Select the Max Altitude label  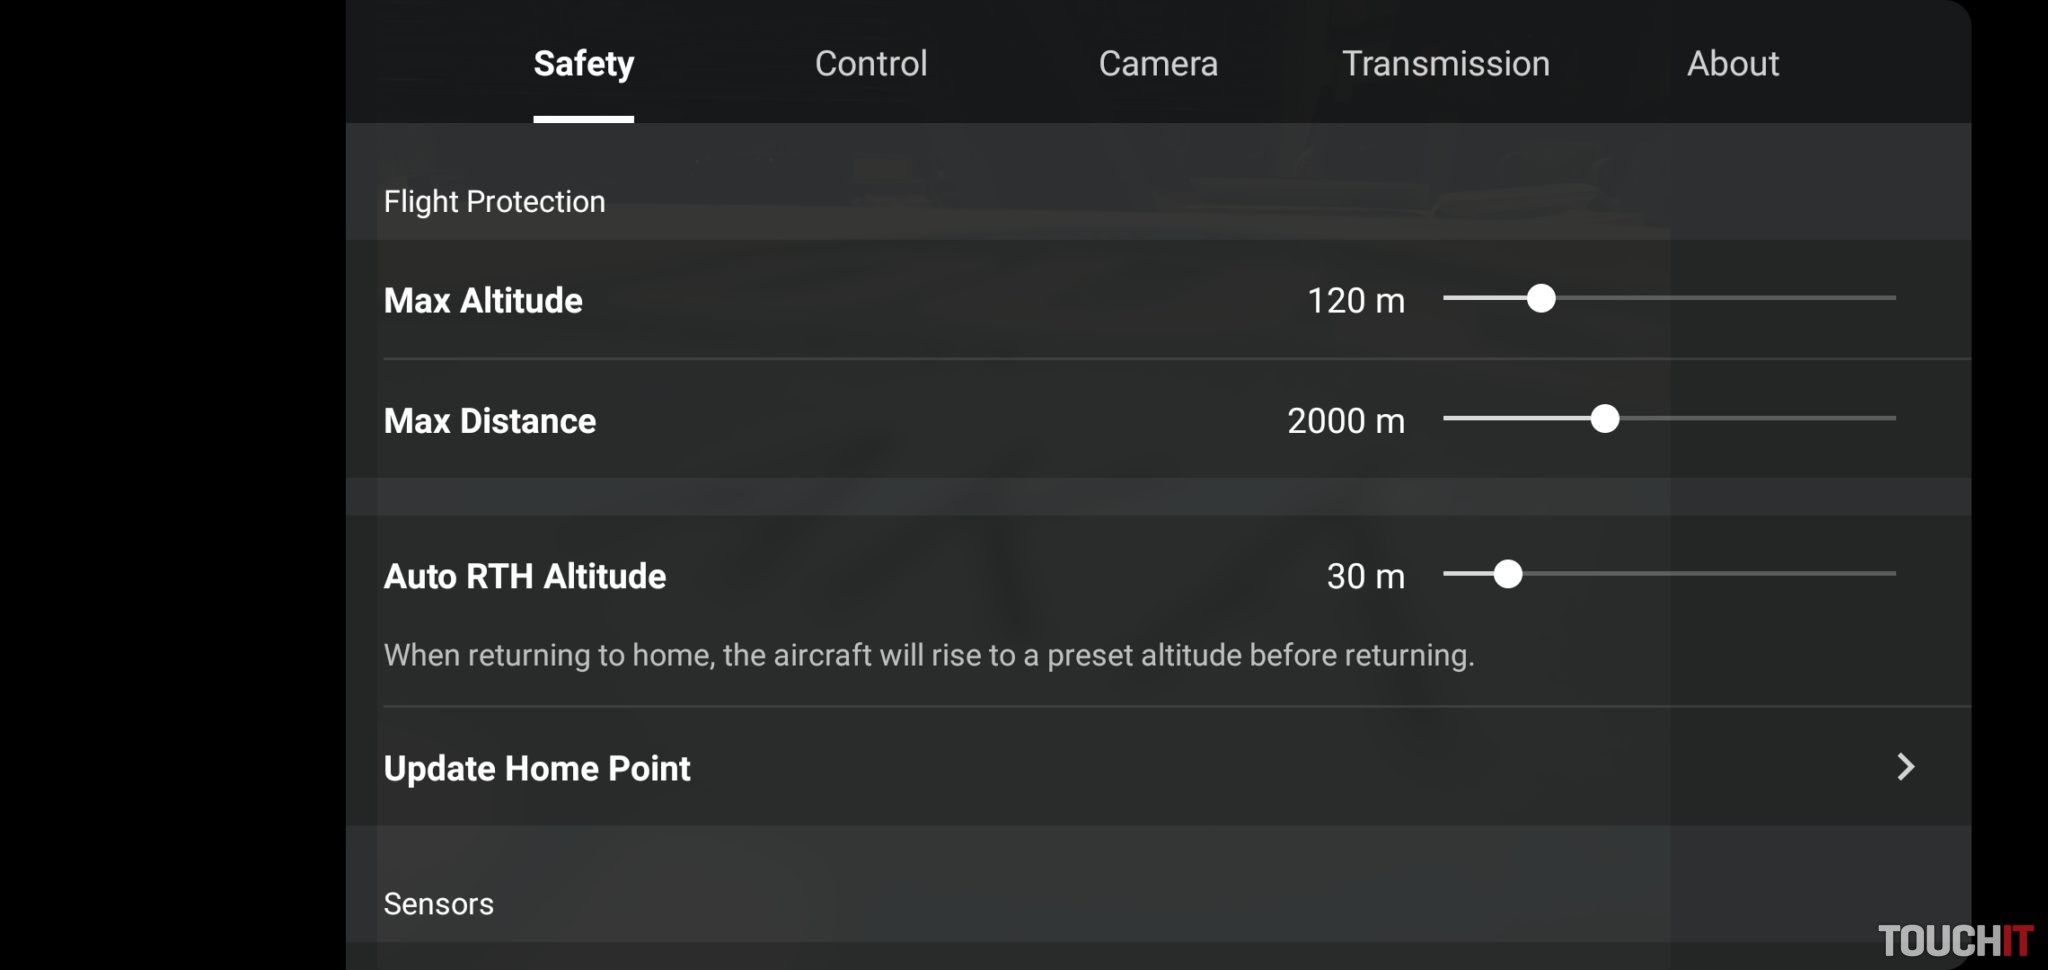(x=483, y=300)
